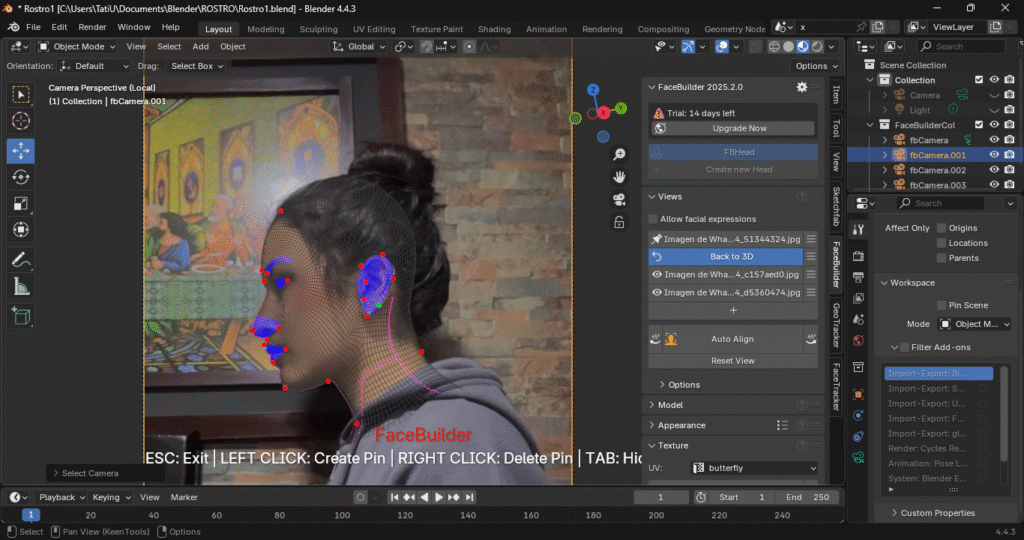The width and height of the screenshot is (1024, 540).
Task: Open the Render menu
Action: (92, 27)
